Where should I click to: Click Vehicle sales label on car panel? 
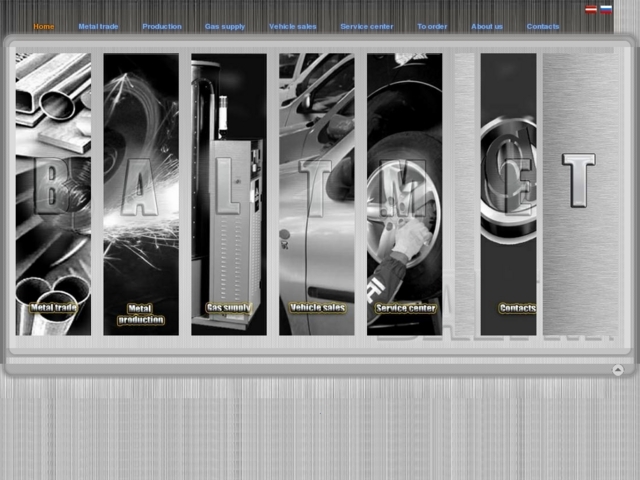pyautogui.click(x=317, y=308)
